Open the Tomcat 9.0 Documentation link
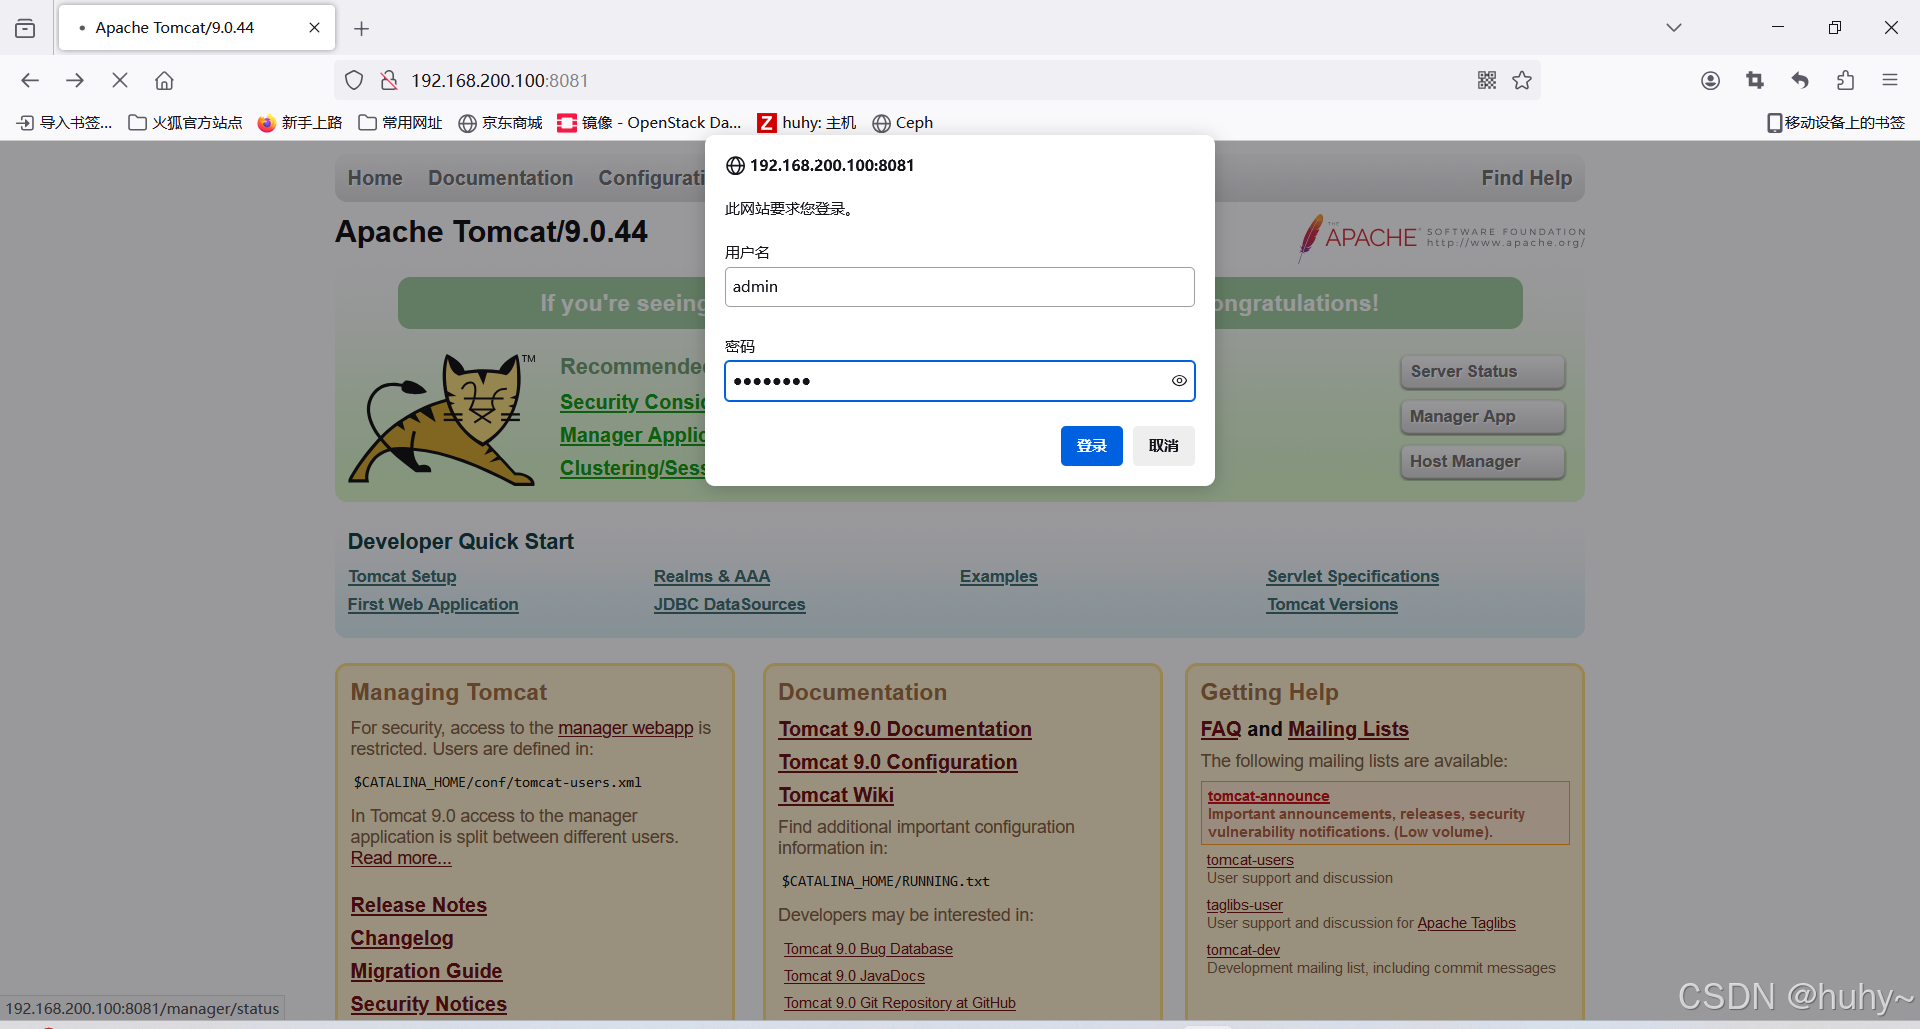1920x1029 pixels. pyautogui.click(x=905, y=729)
